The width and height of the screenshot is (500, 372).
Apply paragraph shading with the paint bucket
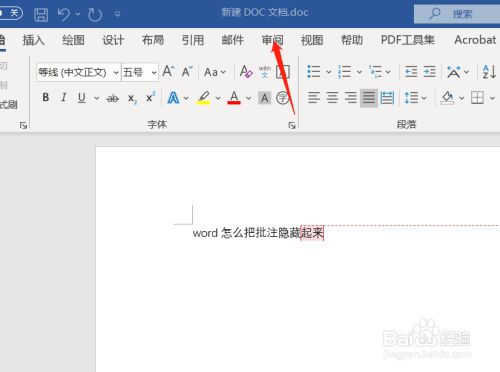pos(447,98)
